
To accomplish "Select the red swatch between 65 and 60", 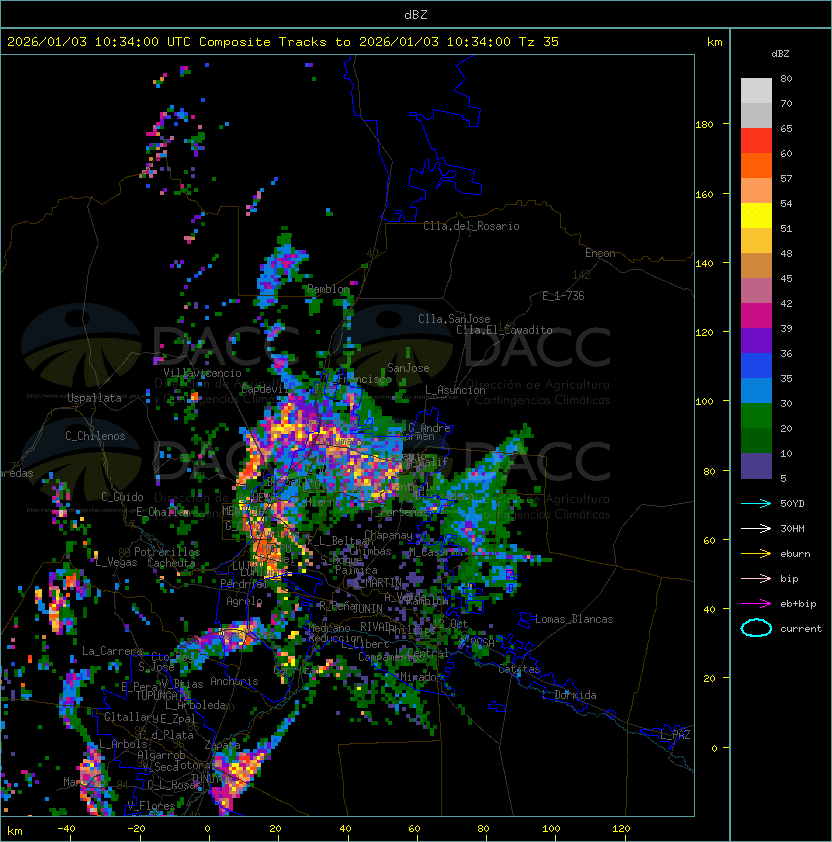I will [x=756, y=141].
